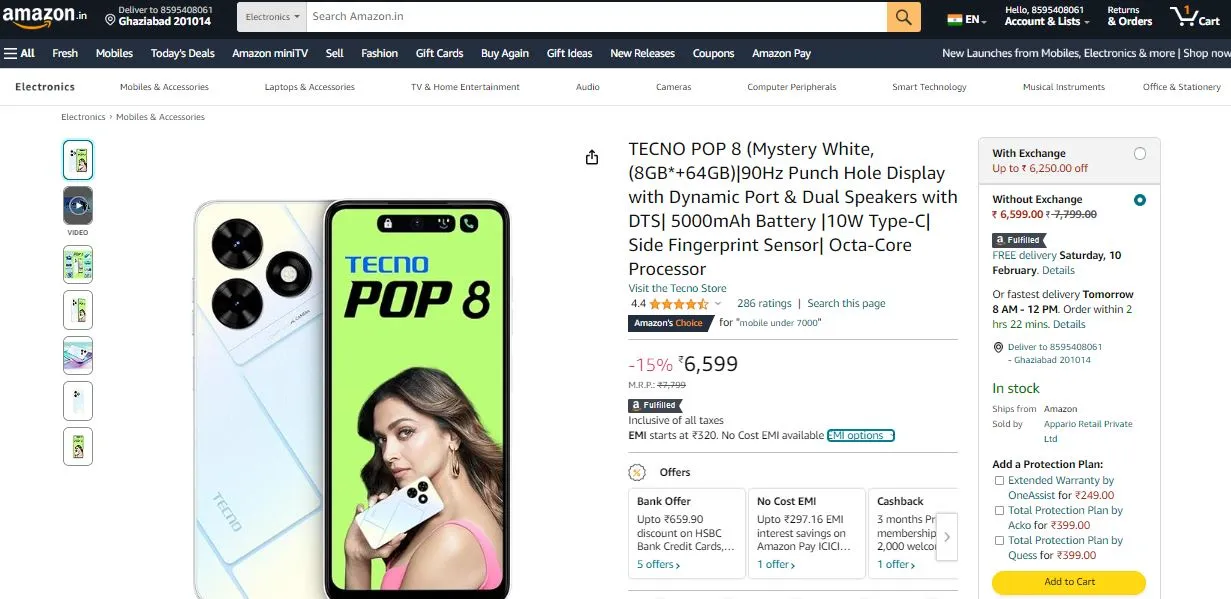
Task: Click the orange search magnifier button
Action: tap(903, 17)
